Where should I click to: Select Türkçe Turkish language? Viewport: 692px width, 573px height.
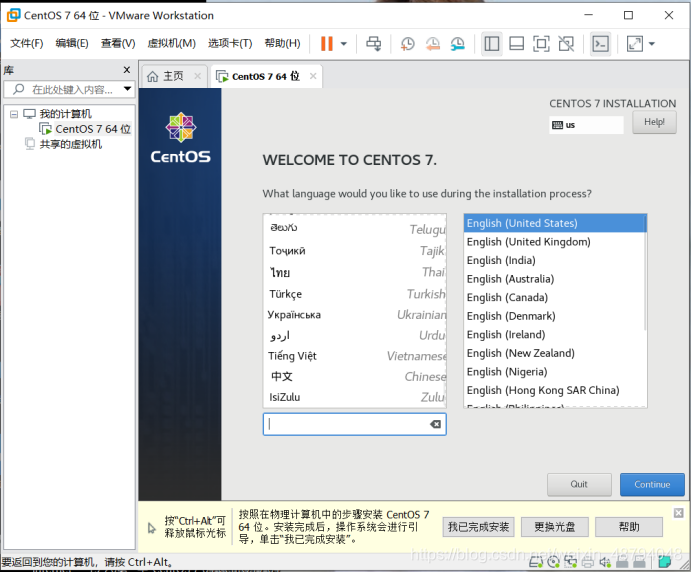point(354,294)
